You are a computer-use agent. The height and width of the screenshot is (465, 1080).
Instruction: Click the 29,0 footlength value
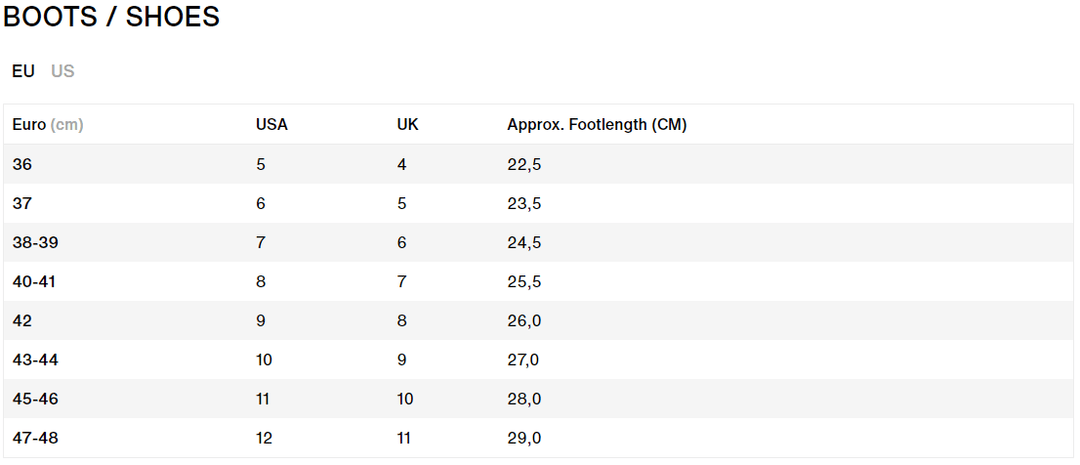coord(524,437)
